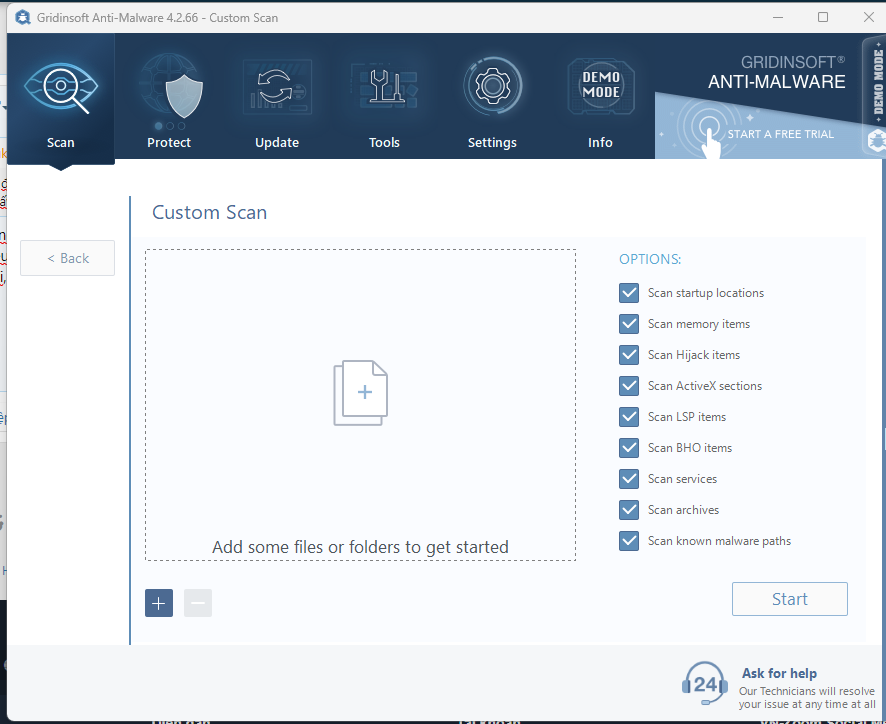Switch to the Info tab label
Screen dimensions: 886x724
click(x=600, y=142)
